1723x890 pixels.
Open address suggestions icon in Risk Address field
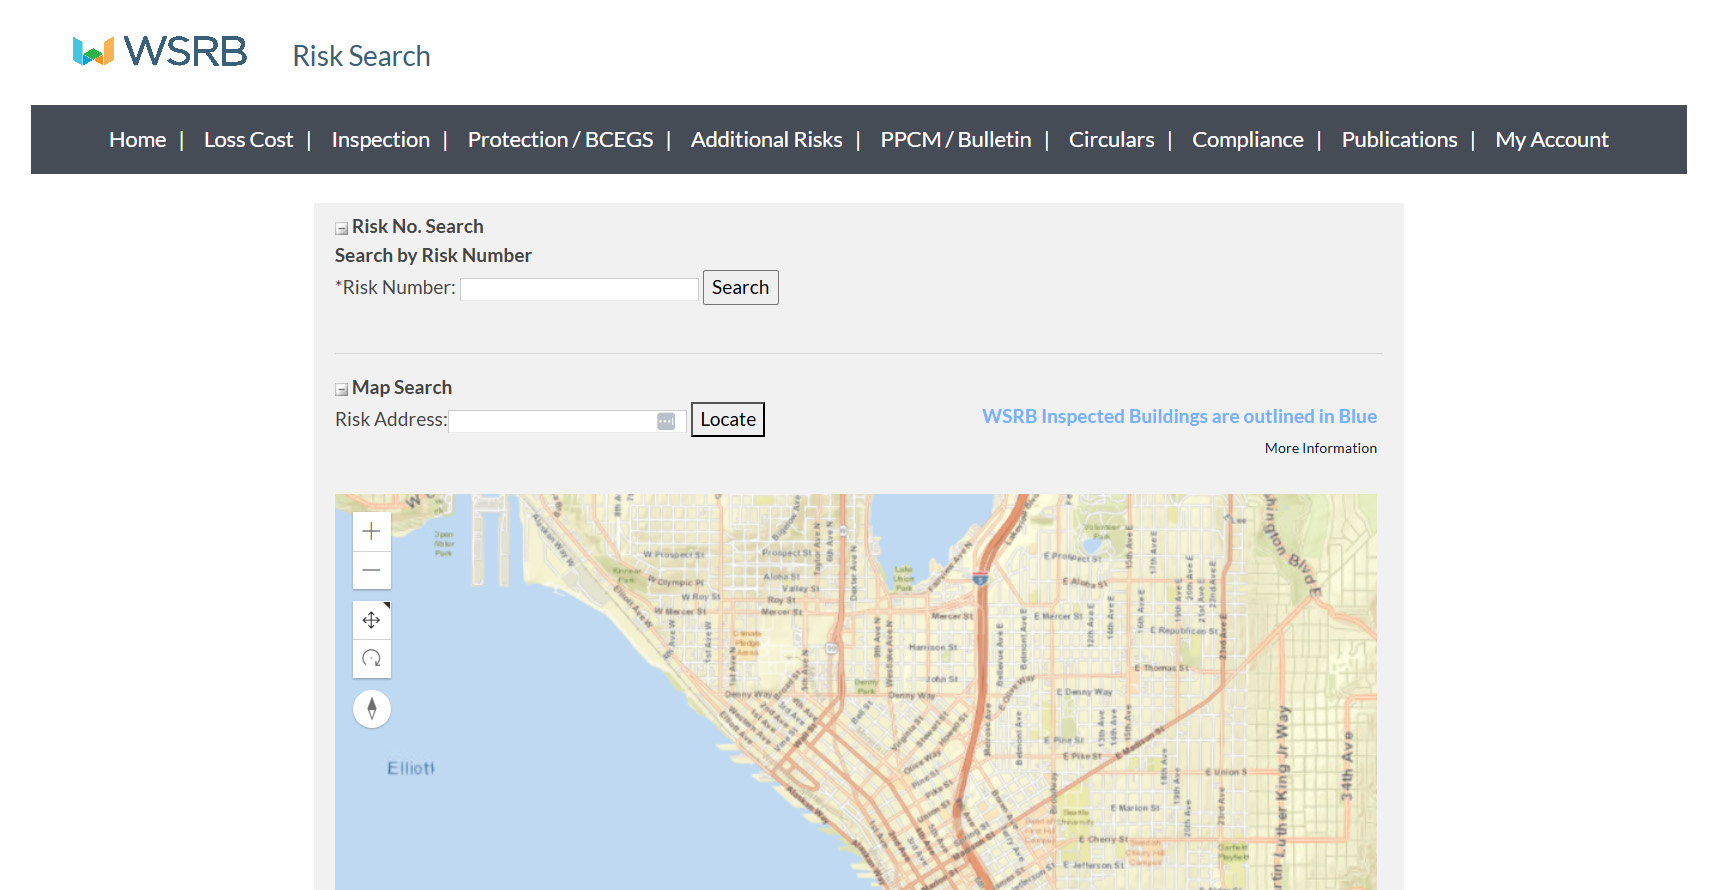tap(666, 422)
